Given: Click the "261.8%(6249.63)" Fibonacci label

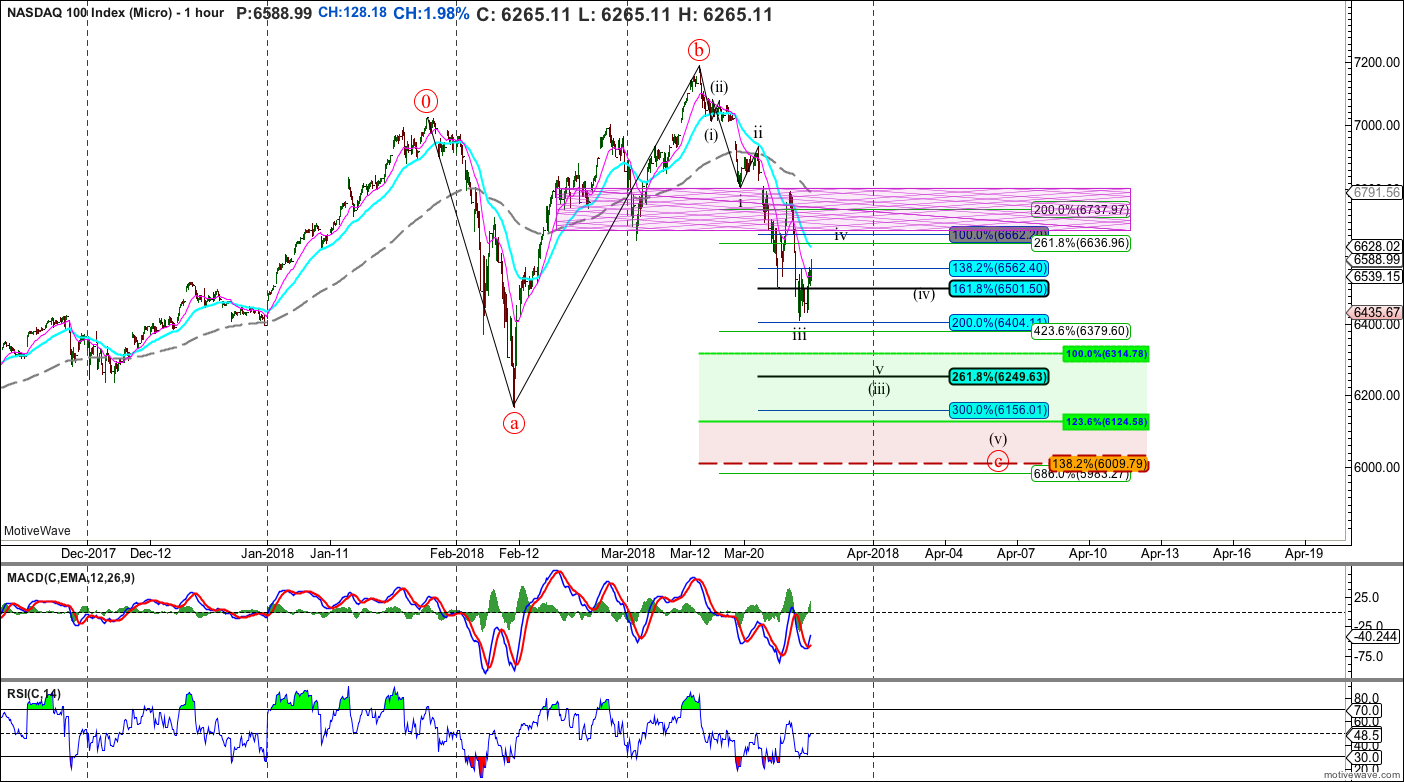Looking at the screenshot, I should [x=997, y=377].
